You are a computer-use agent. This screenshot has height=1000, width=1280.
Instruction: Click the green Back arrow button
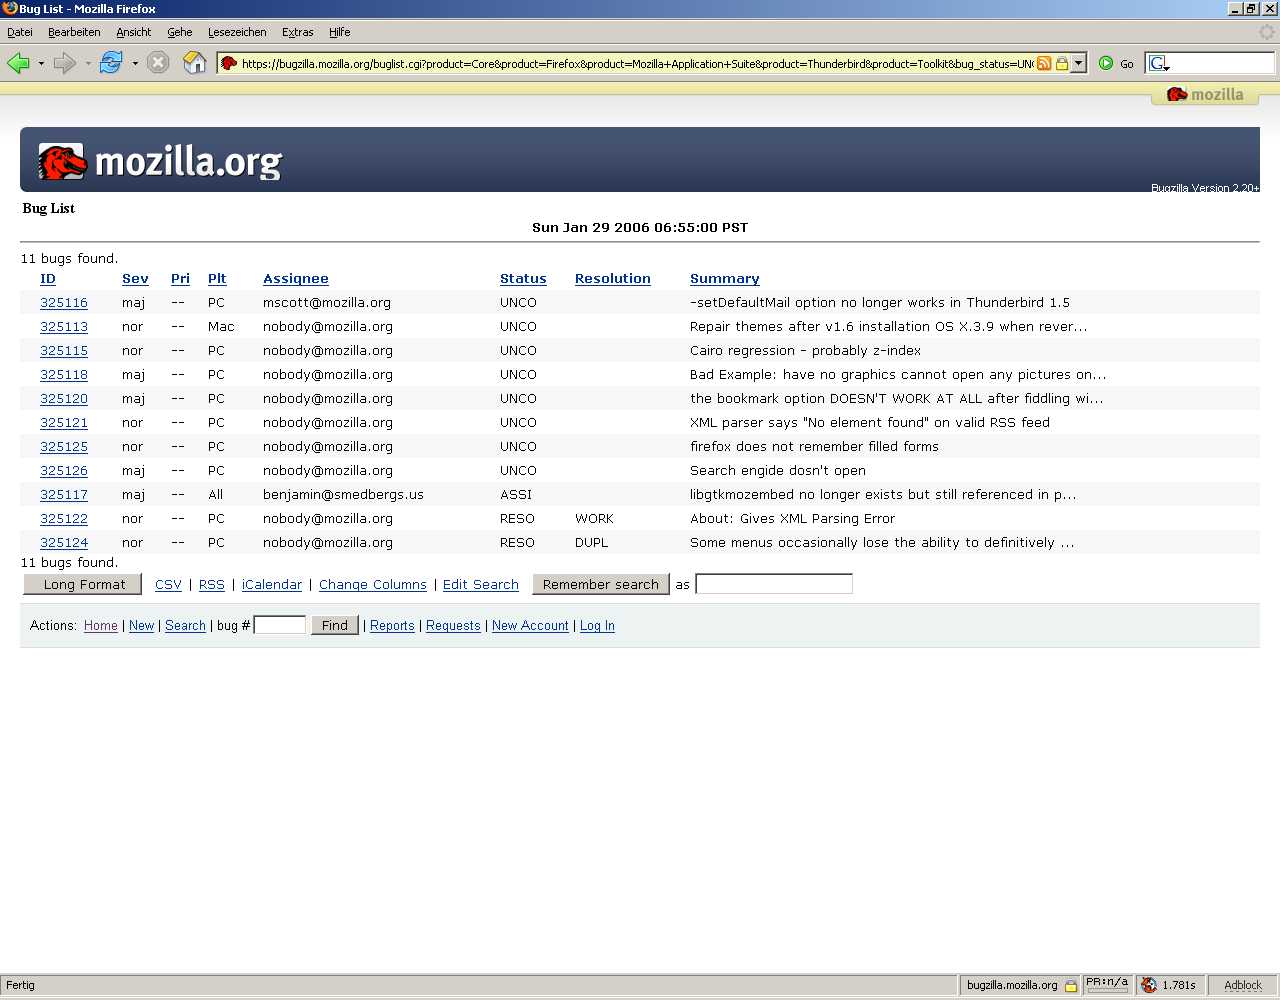[x=18, y=63]
